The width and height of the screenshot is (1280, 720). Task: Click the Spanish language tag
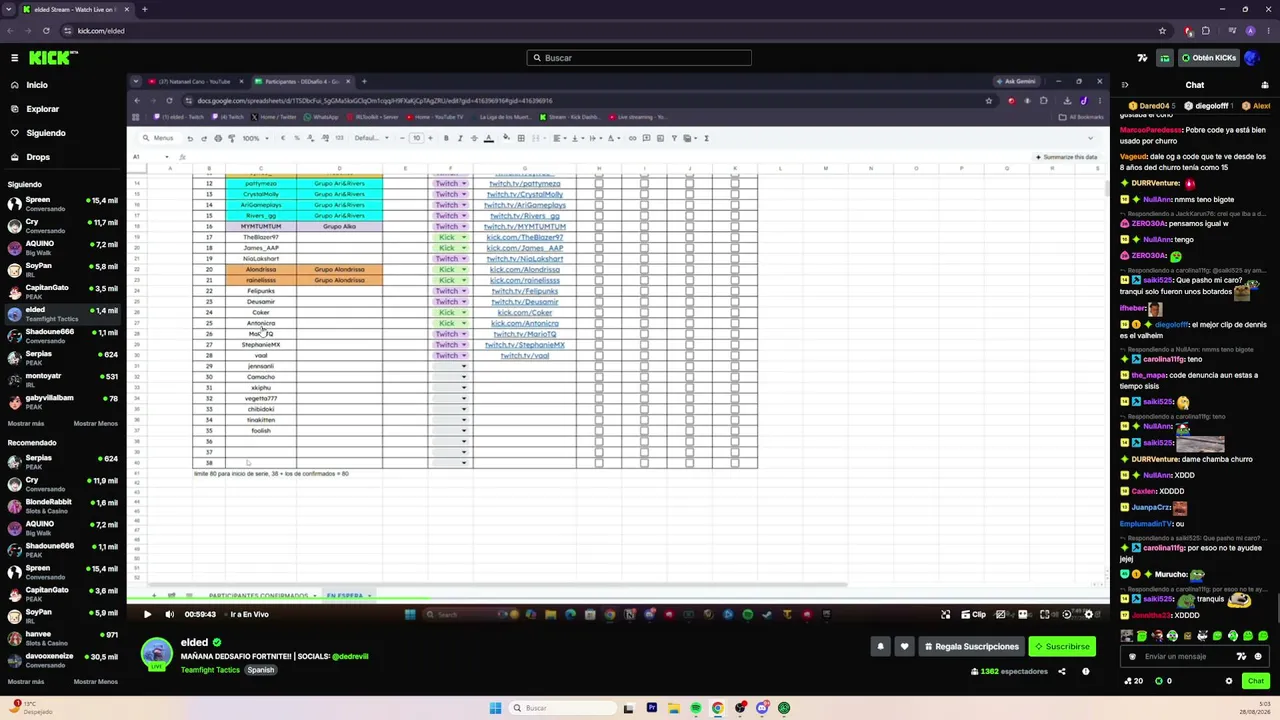[261, 670]
